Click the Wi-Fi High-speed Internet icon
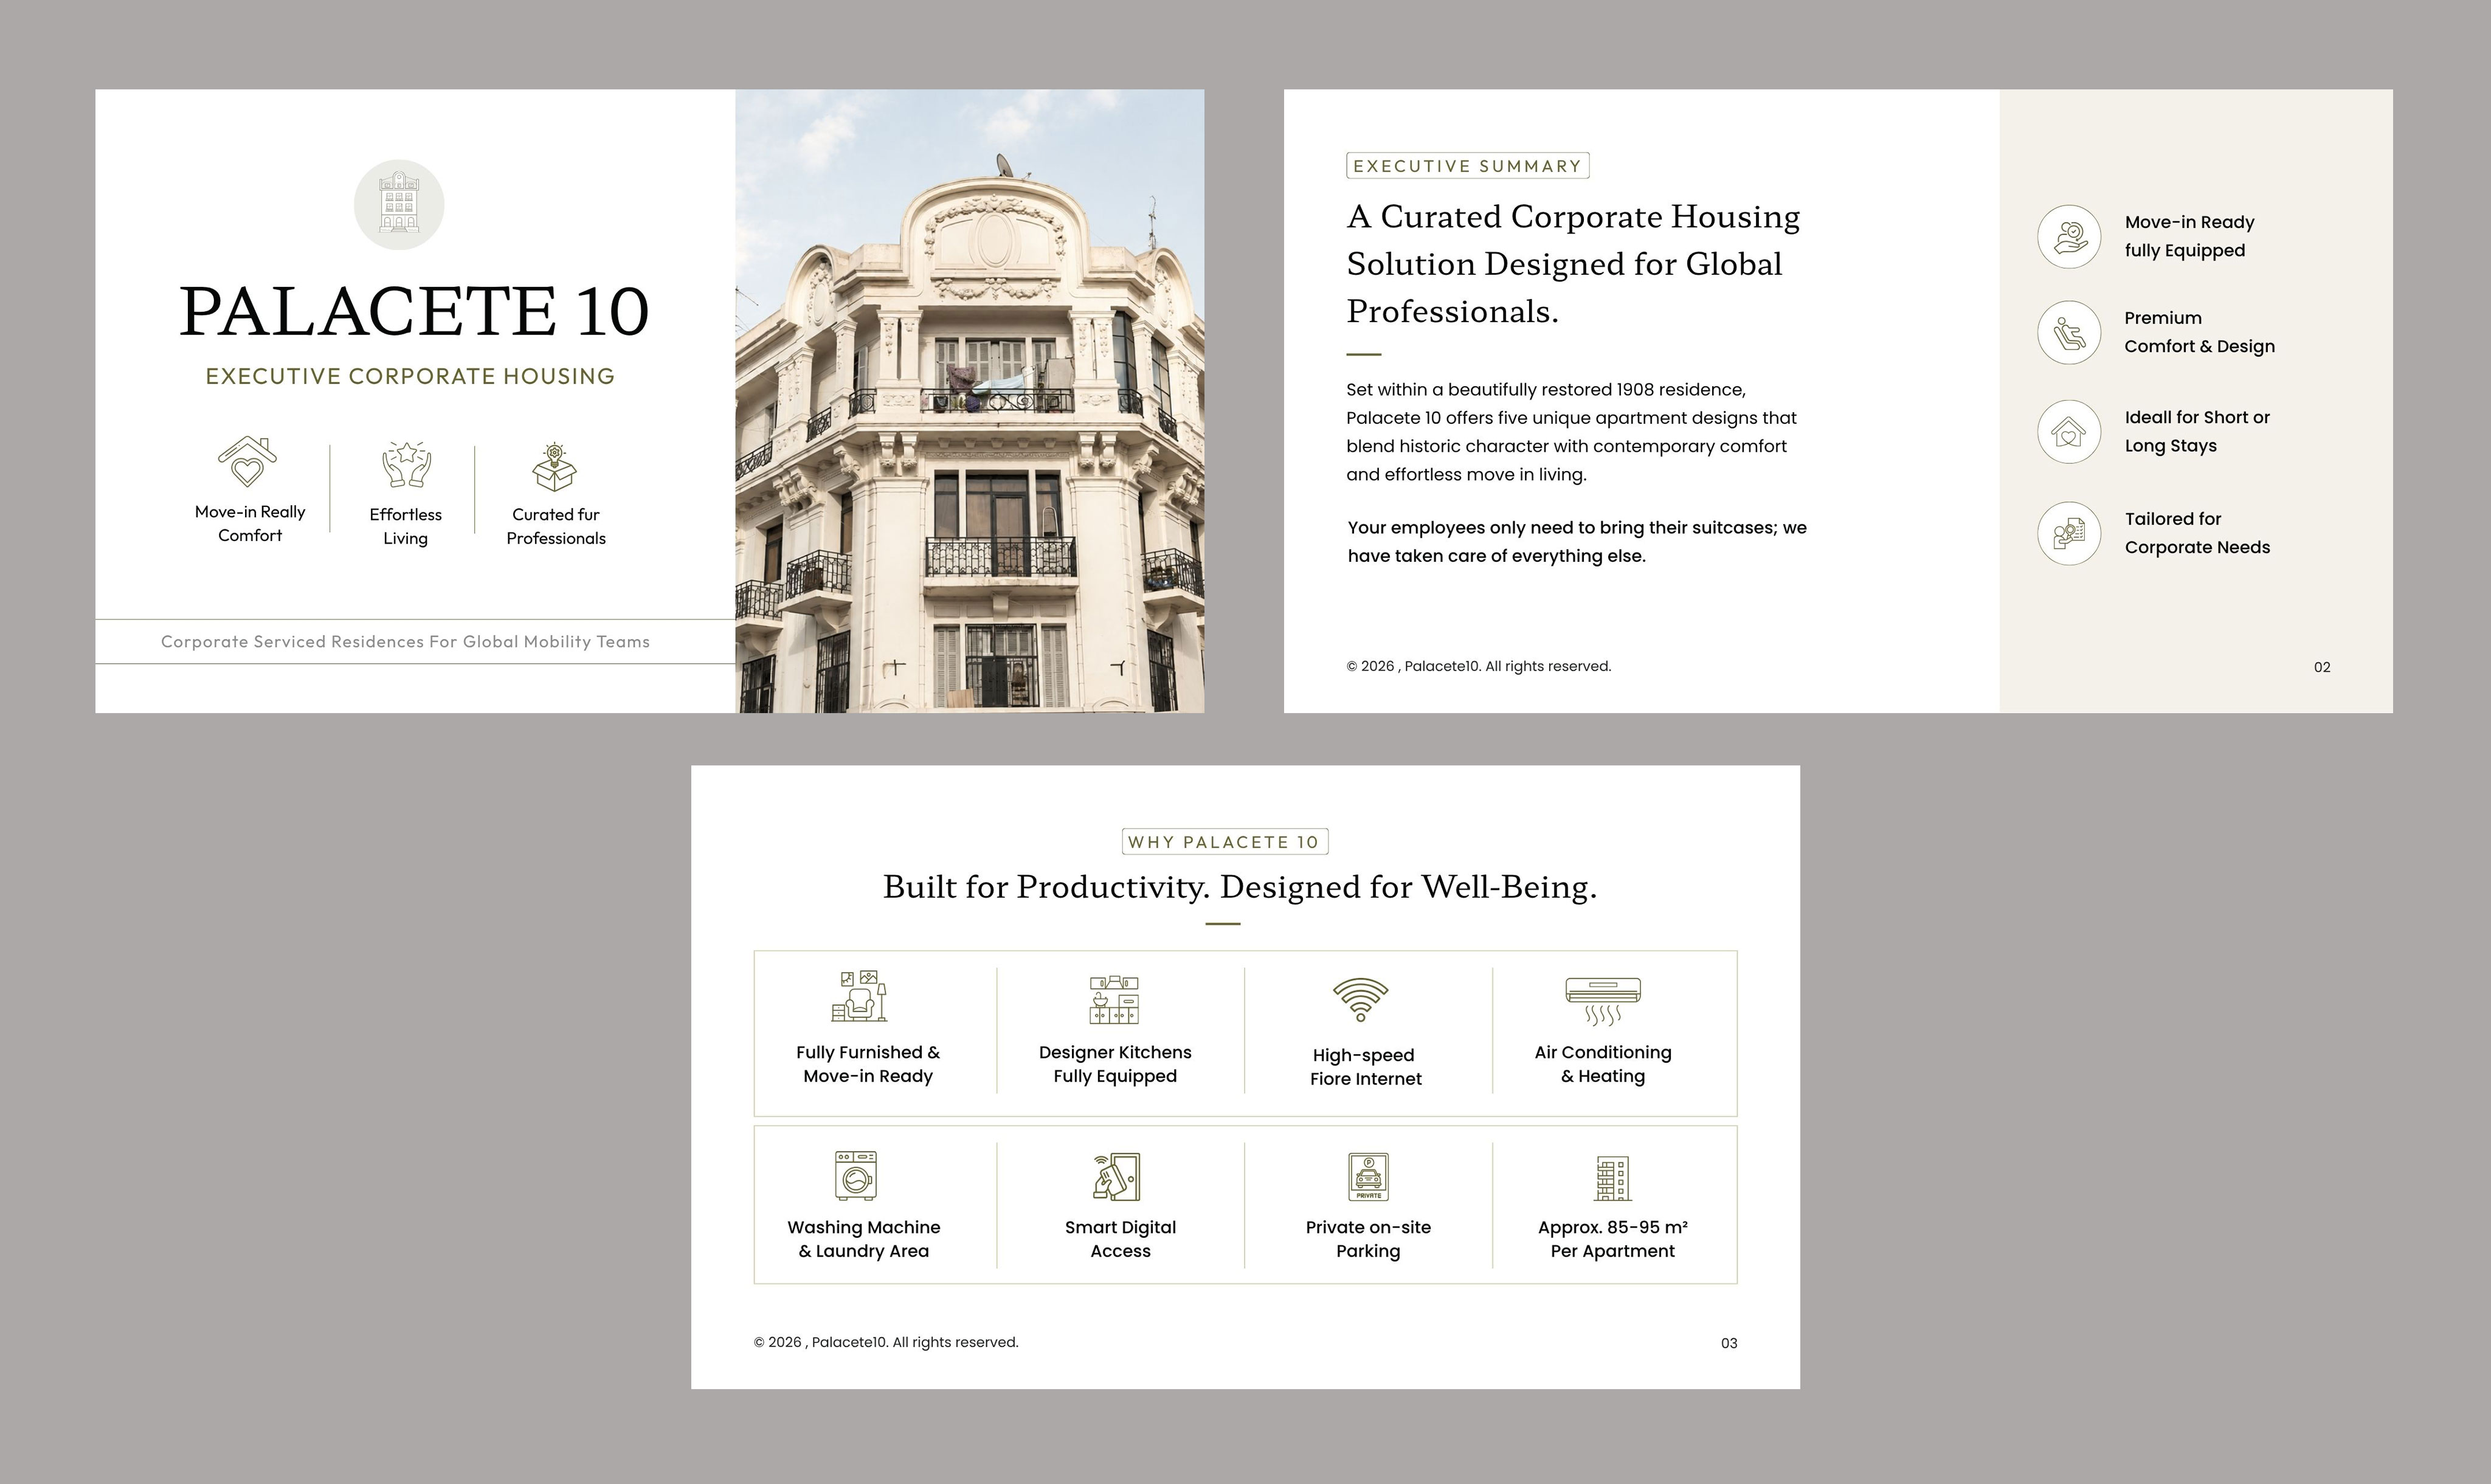This screenshot has height=1484, width=2491. 1361,999
